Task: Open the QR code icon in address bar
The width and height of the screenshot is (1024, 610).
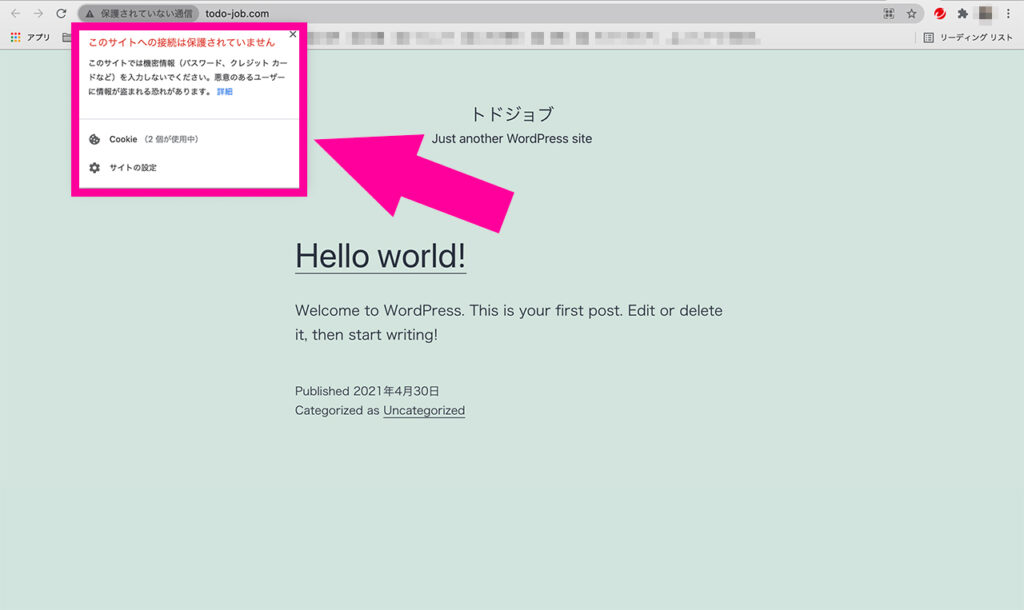Action: tap(889, 13)
